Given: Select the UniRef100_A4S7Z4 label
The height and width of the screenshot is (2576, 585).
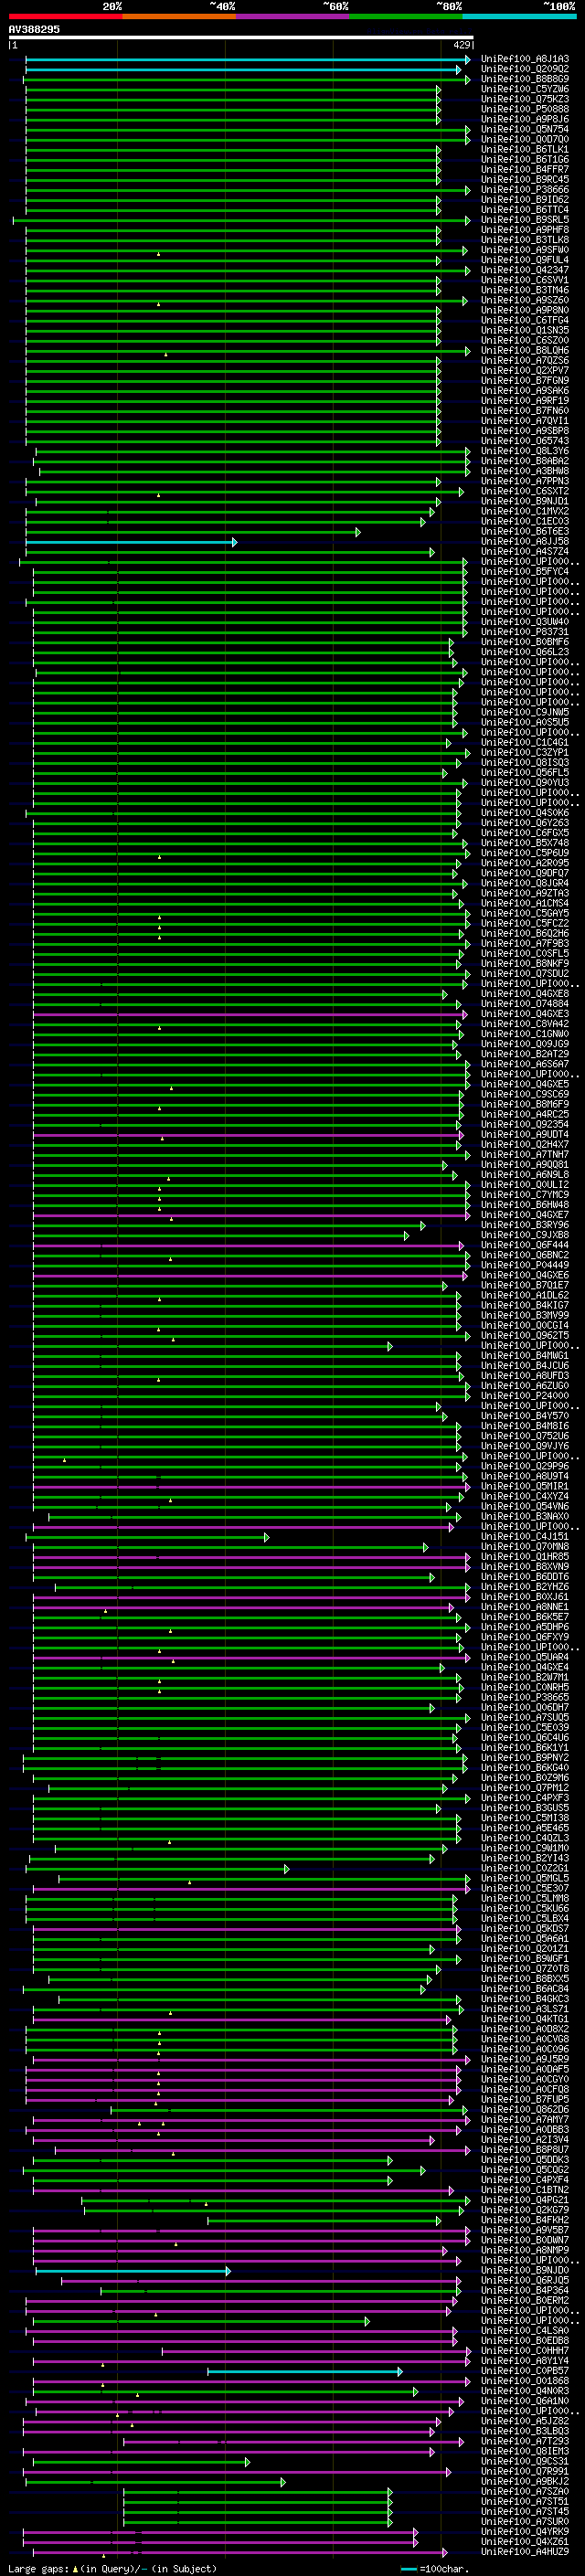Looking at the screenshot, I should coord(525,552).
